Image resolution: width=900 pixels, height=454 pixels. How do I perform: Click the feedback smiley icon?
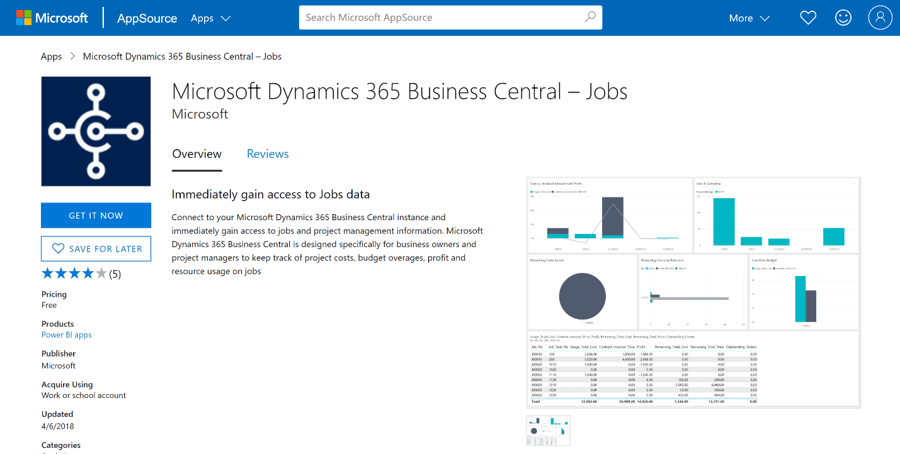843,18
